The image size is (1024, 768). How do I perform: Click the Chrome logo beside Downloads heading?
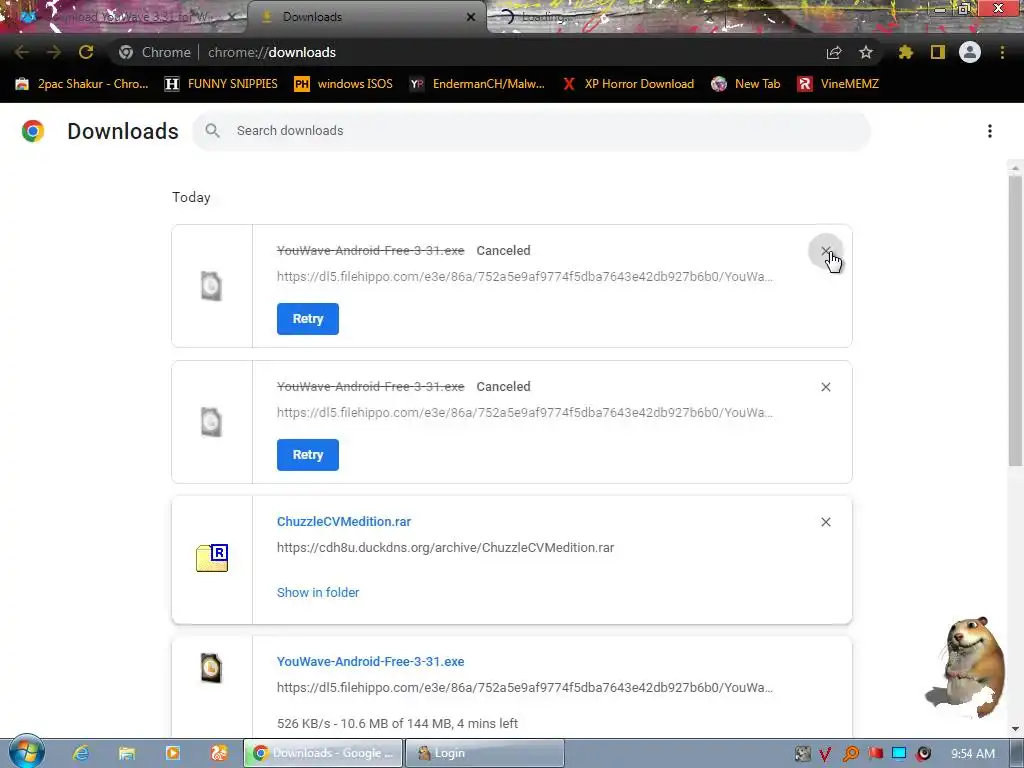(x=33, y=131)
